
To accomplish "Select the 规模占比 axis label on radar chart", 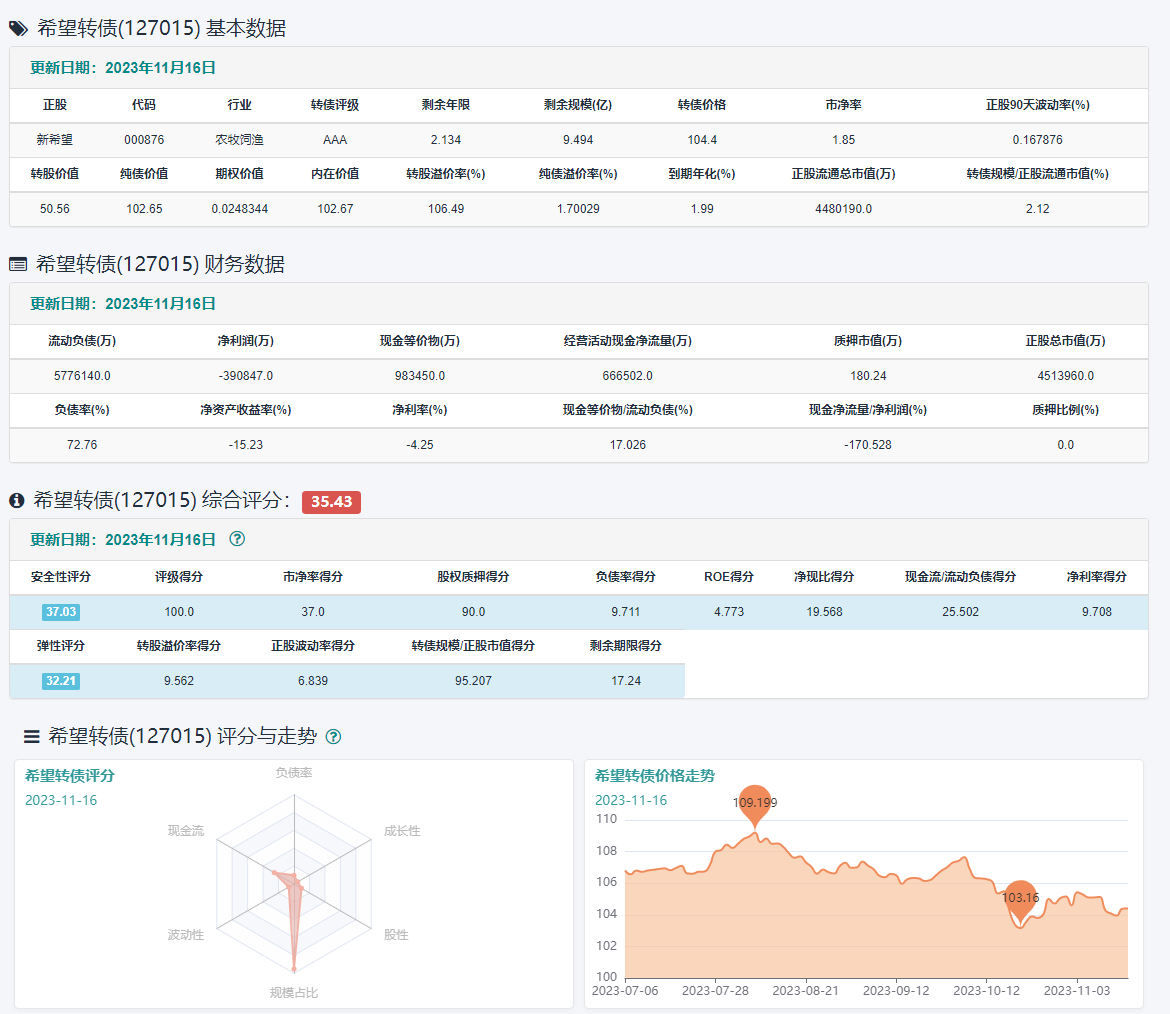I will point(294,993).
